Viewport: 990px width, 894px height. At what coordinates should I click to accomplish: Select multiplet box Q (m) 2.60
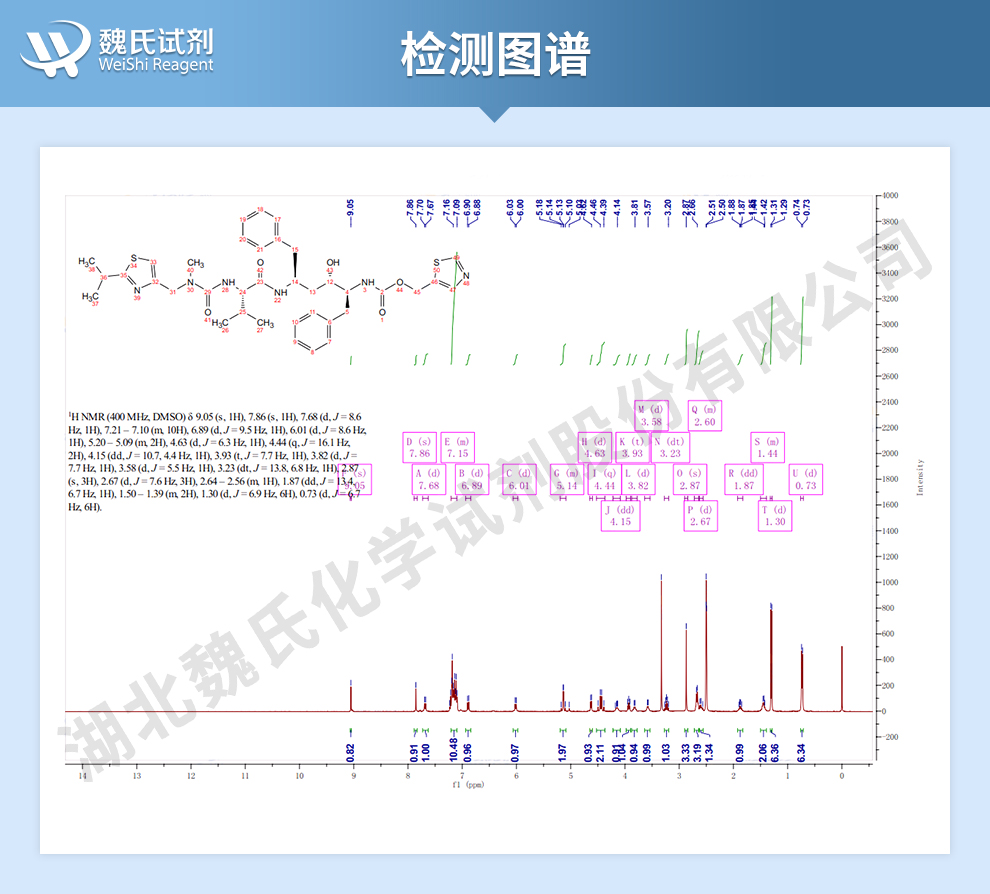tap(704, 415)
